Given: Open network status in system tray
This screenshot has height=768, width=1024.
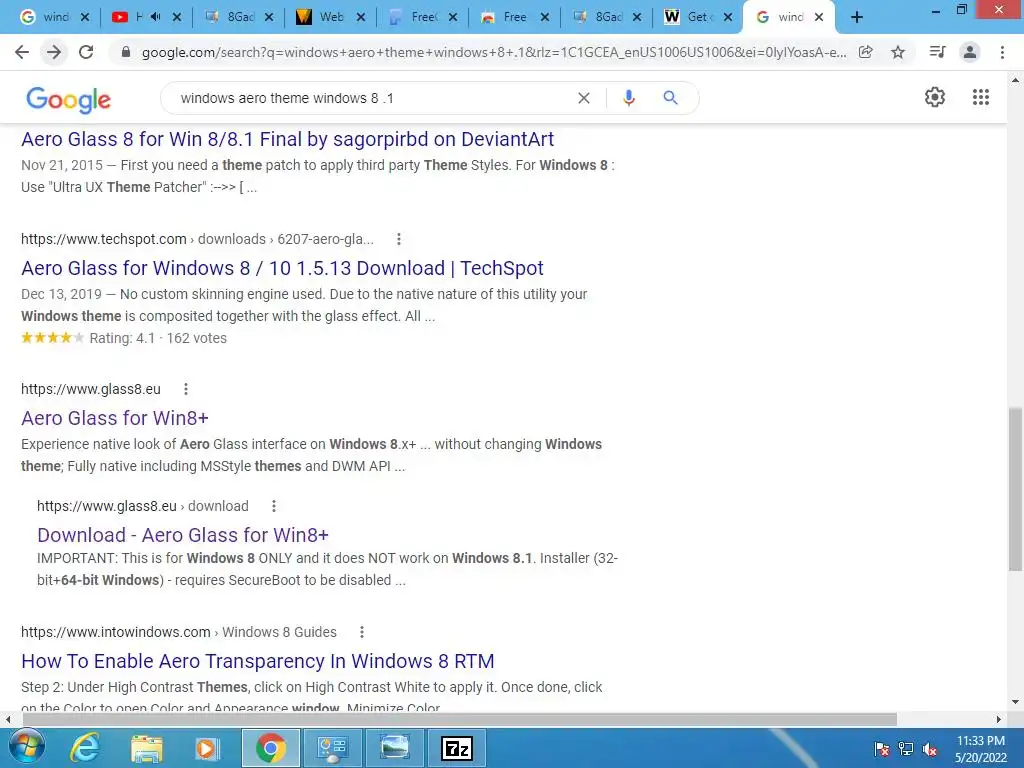Looking at the screenshot, I should pyautogui.click(x=906, y=749).
